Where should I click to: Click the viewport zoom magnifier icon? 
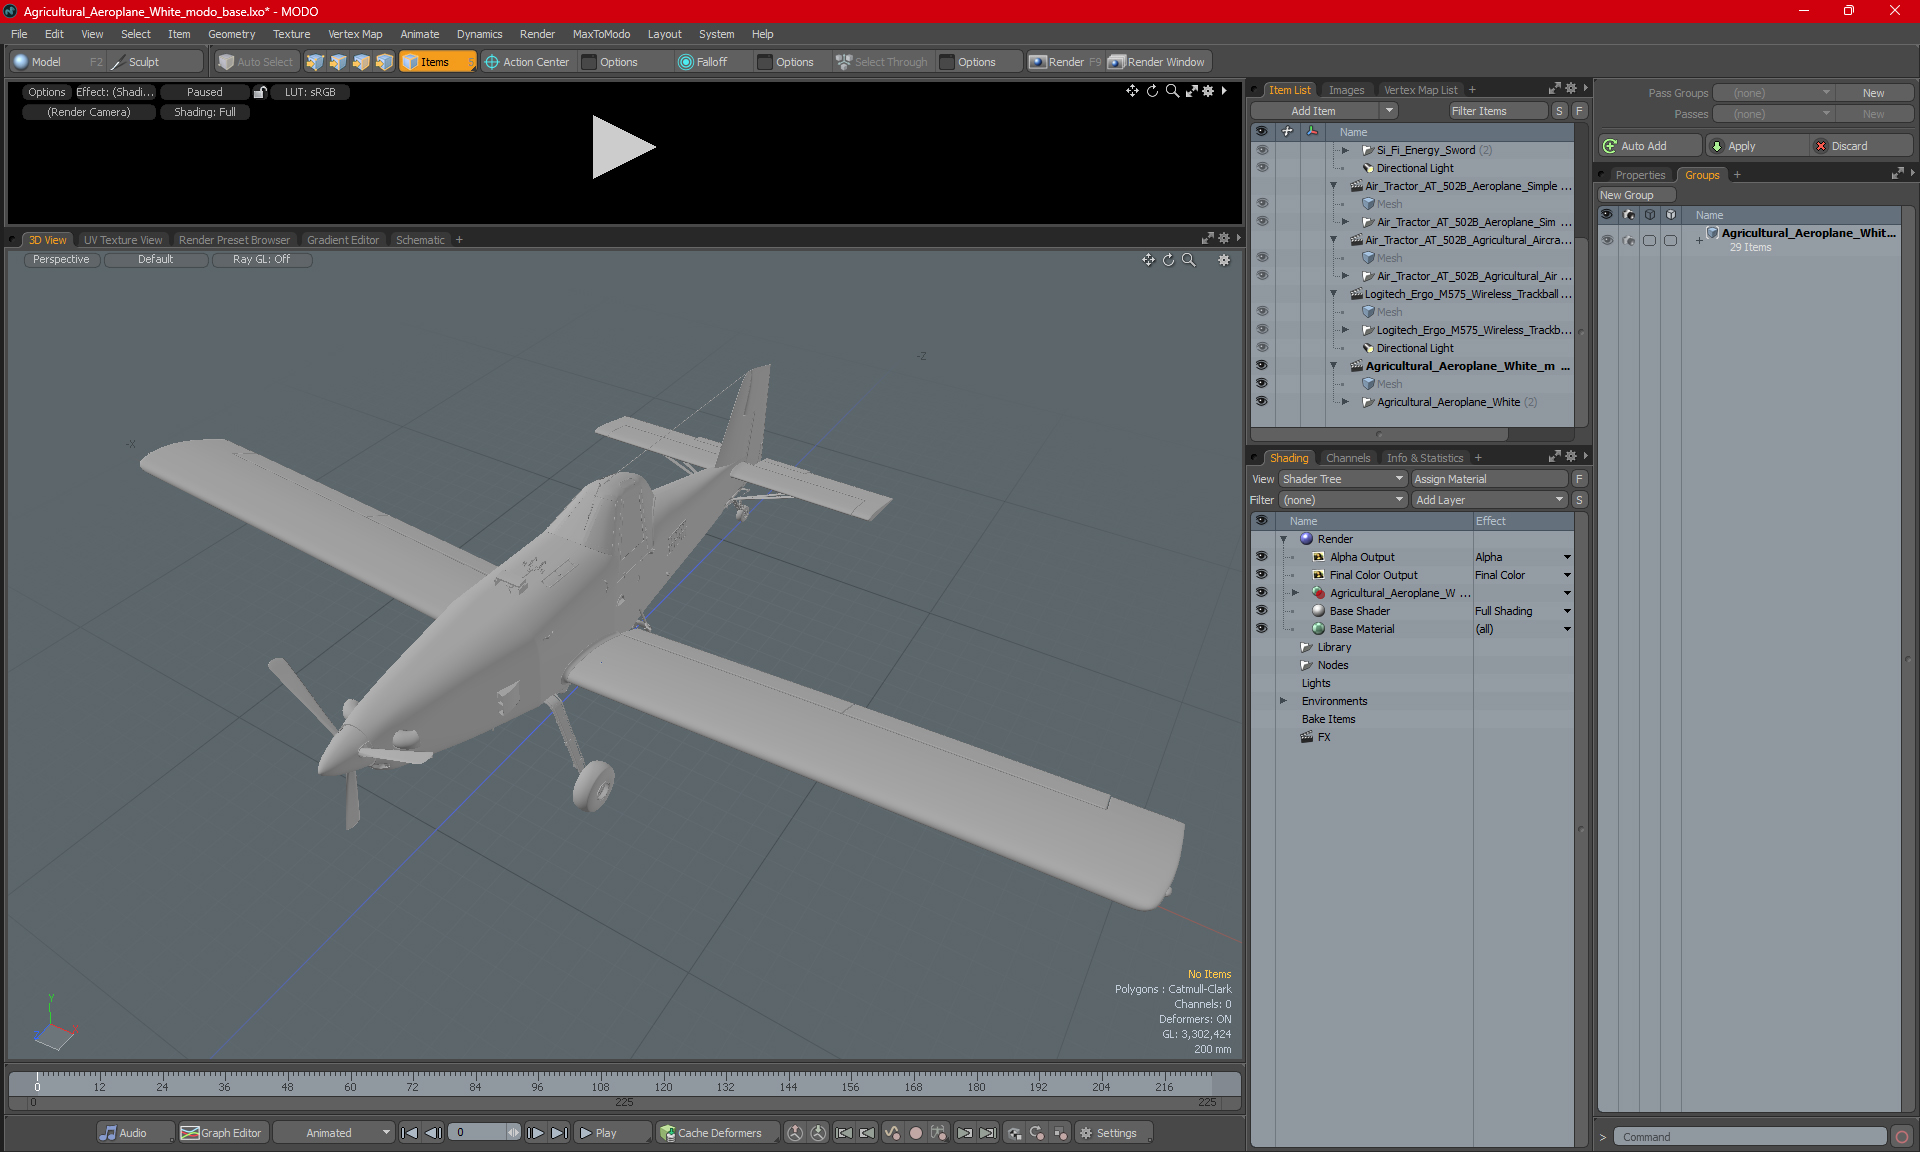(1189, 260)
